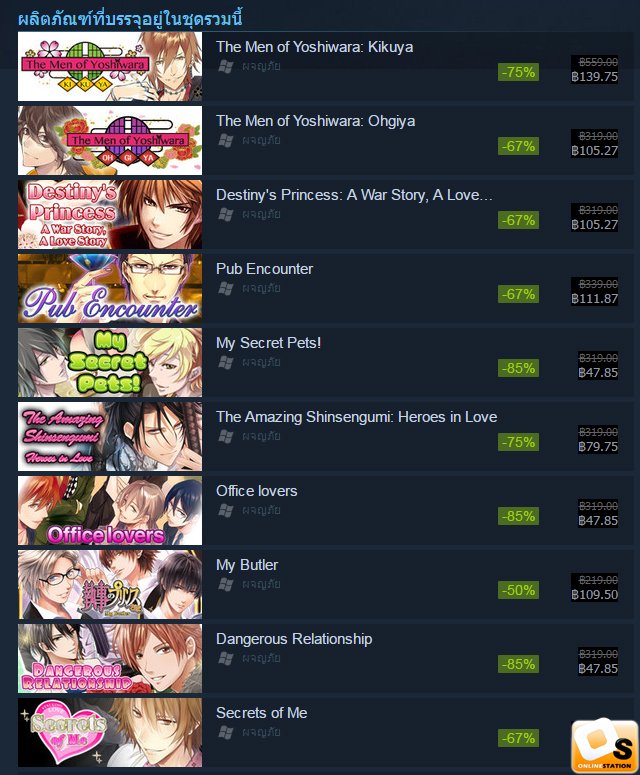This screenshot has height=775, width=640.
Task: Click Windows icon under My Butler
Action: pyautogui.click(x=226, y=584)
